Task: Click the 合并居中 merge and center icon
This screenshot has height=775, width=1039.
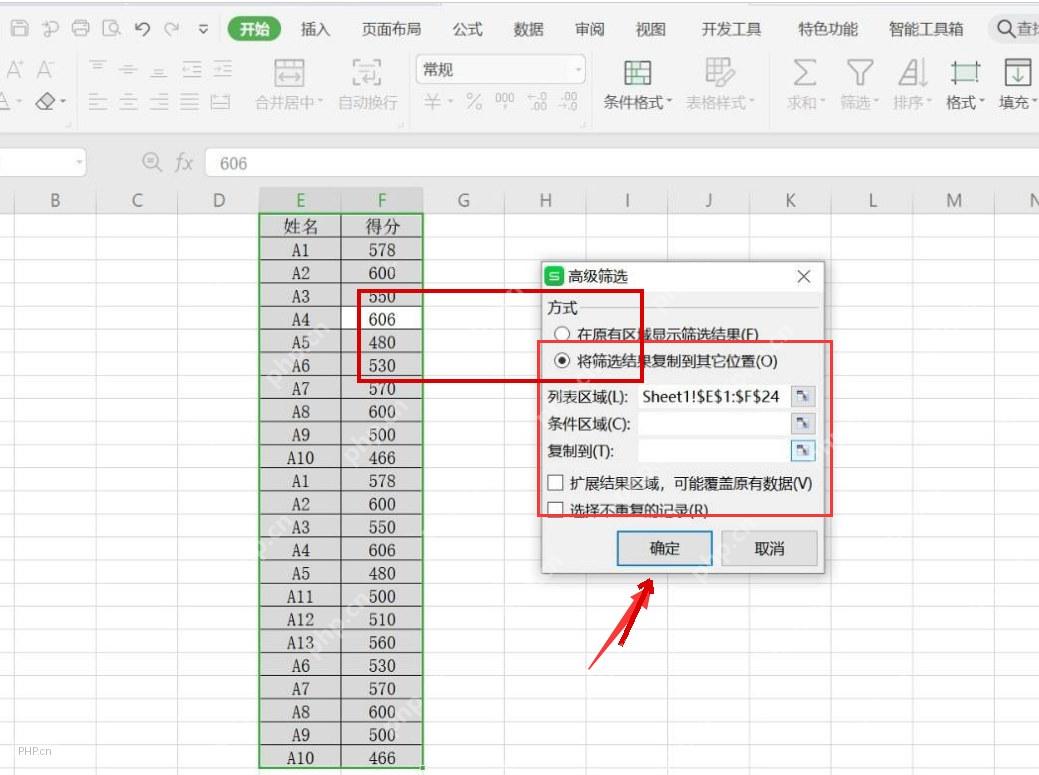Action: click(290, 73)
